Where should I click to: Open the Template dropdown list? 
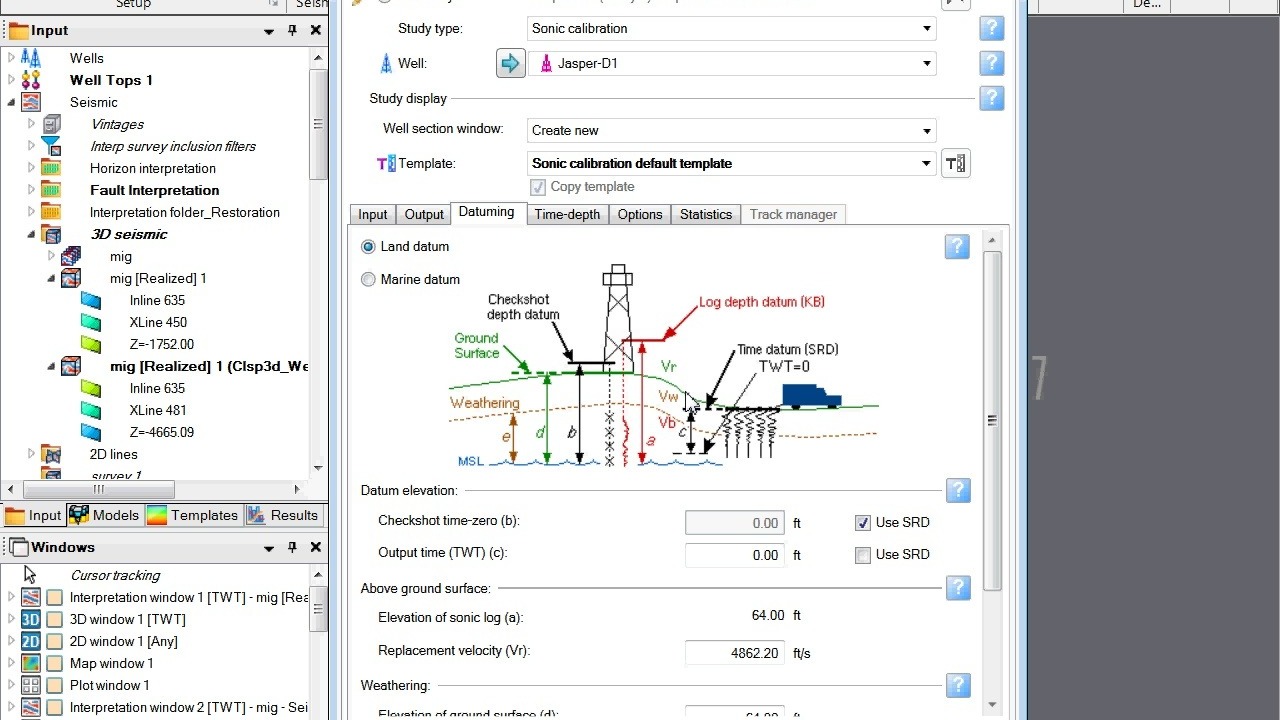point(927,163)
